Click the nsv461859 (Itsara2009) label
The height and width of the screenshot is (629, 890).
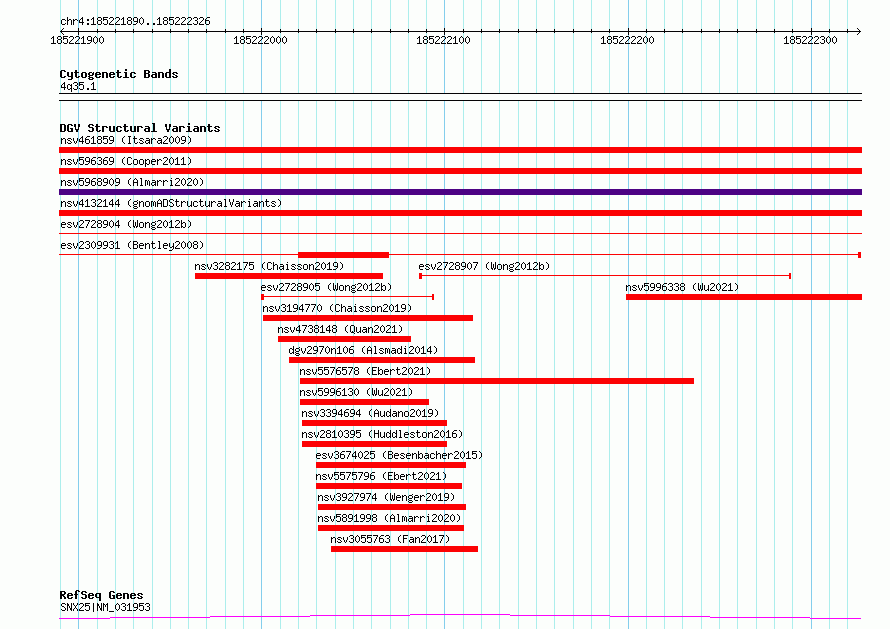(126, 140)
